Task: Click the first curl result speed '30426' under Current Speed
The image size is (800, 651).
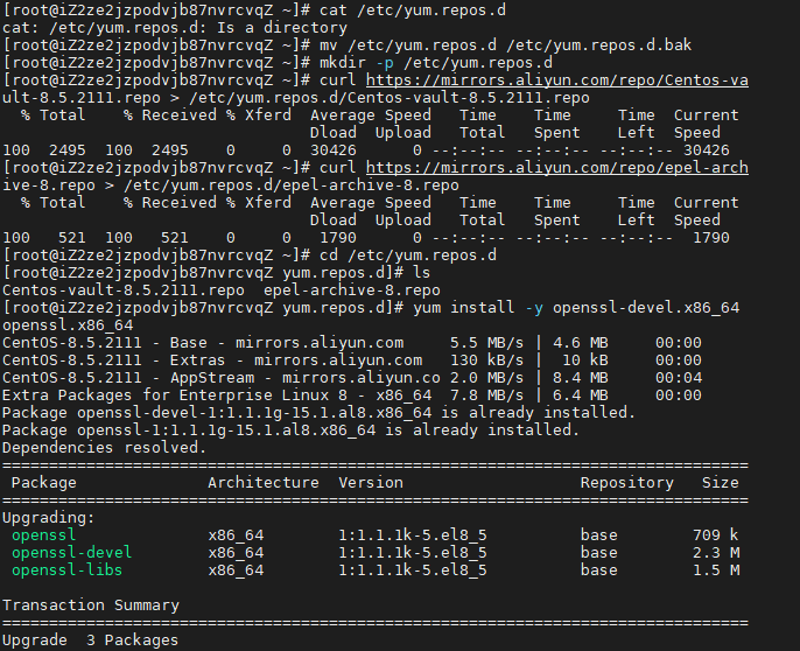Action: coord(706,151)
